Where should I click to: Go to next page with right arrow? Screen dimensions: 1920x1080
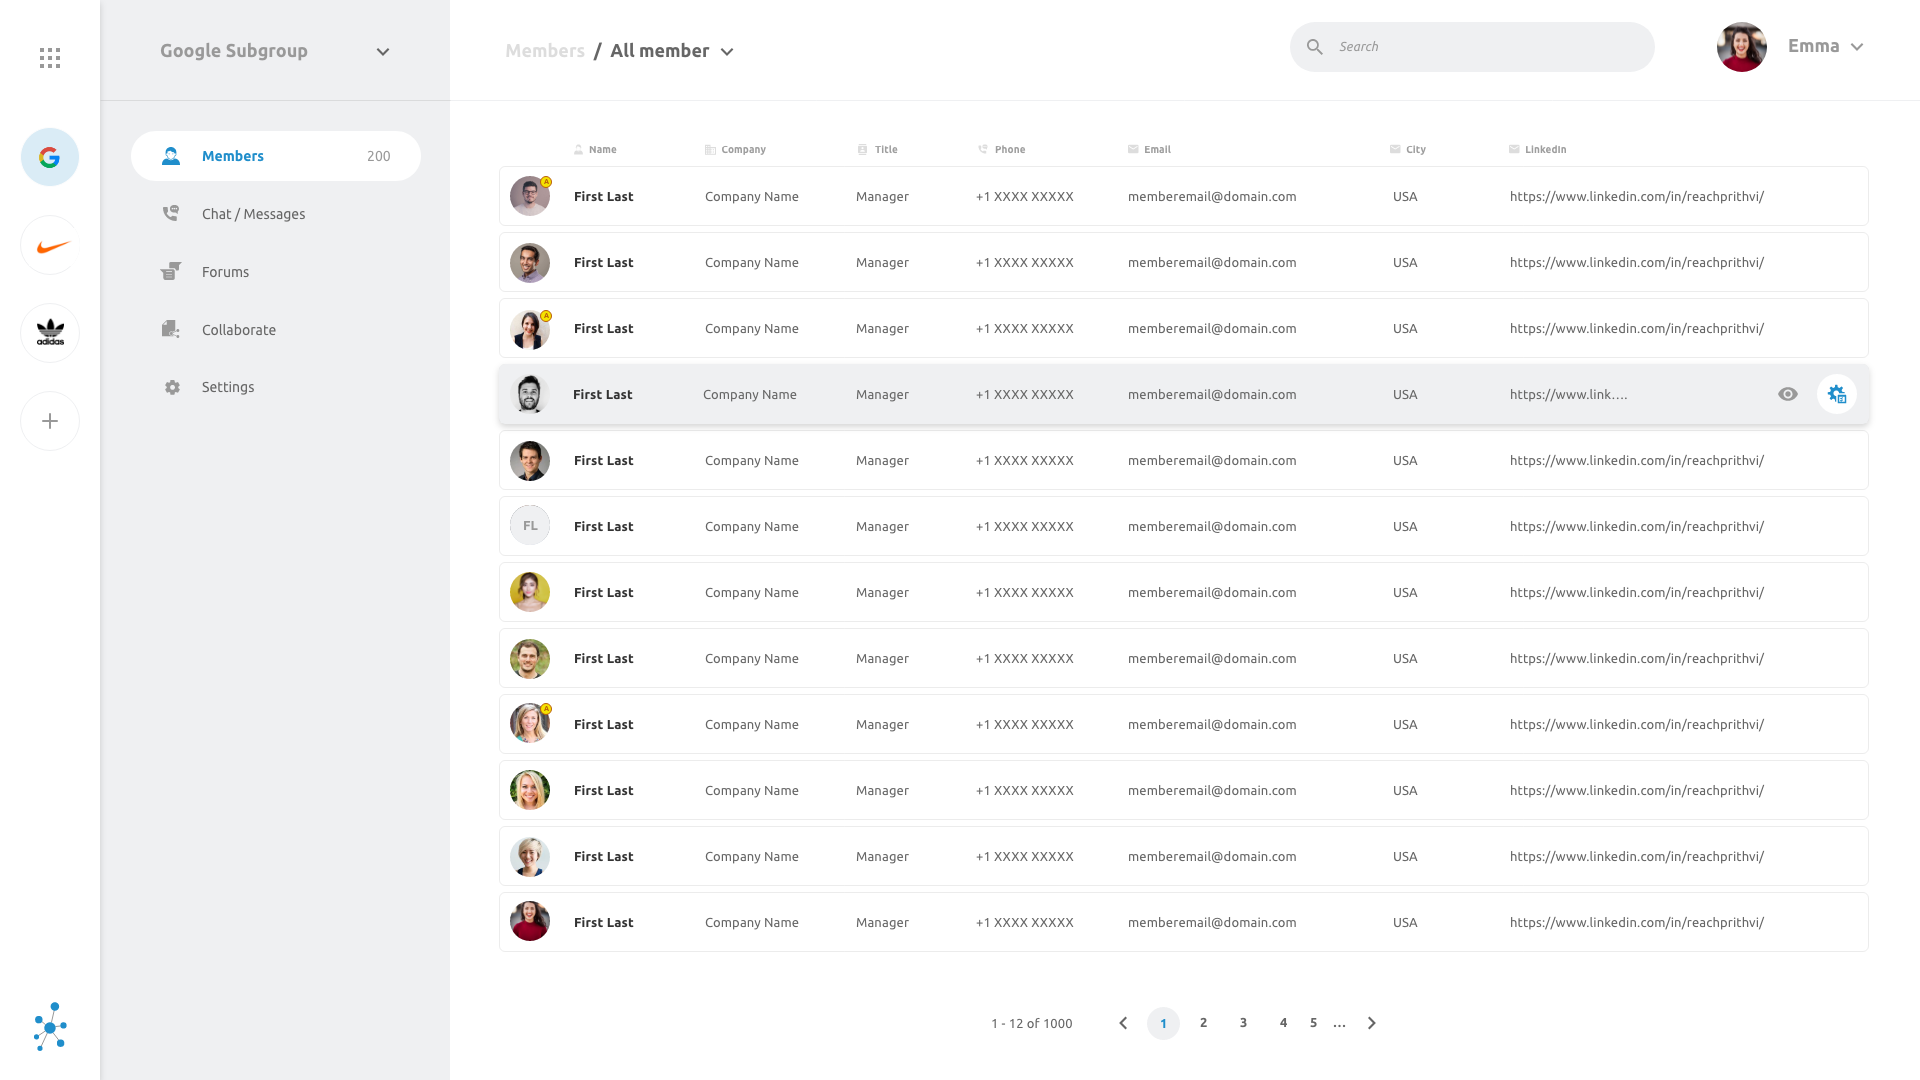coord(1372,1023)
